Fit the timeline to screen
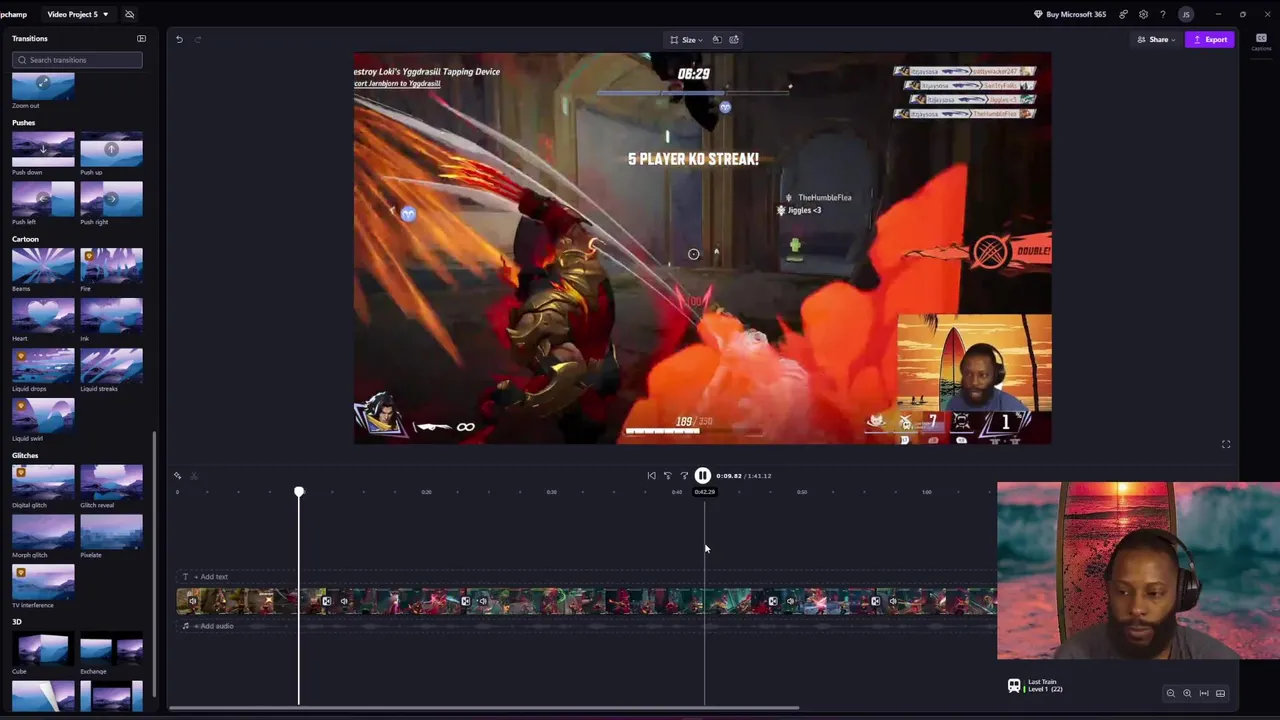 [x=1204, y=693]
